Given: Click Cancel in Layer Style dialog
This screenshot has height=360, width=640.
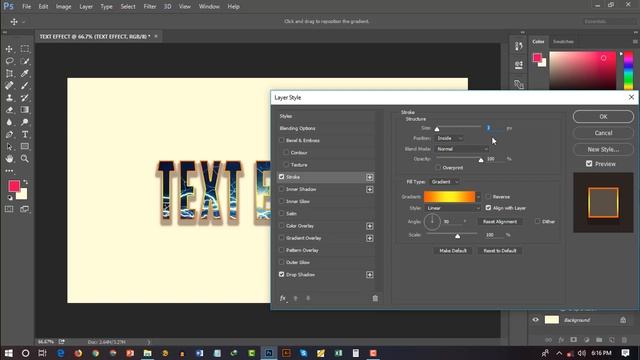Looking at the screenshot, I should tap(603, 133).
